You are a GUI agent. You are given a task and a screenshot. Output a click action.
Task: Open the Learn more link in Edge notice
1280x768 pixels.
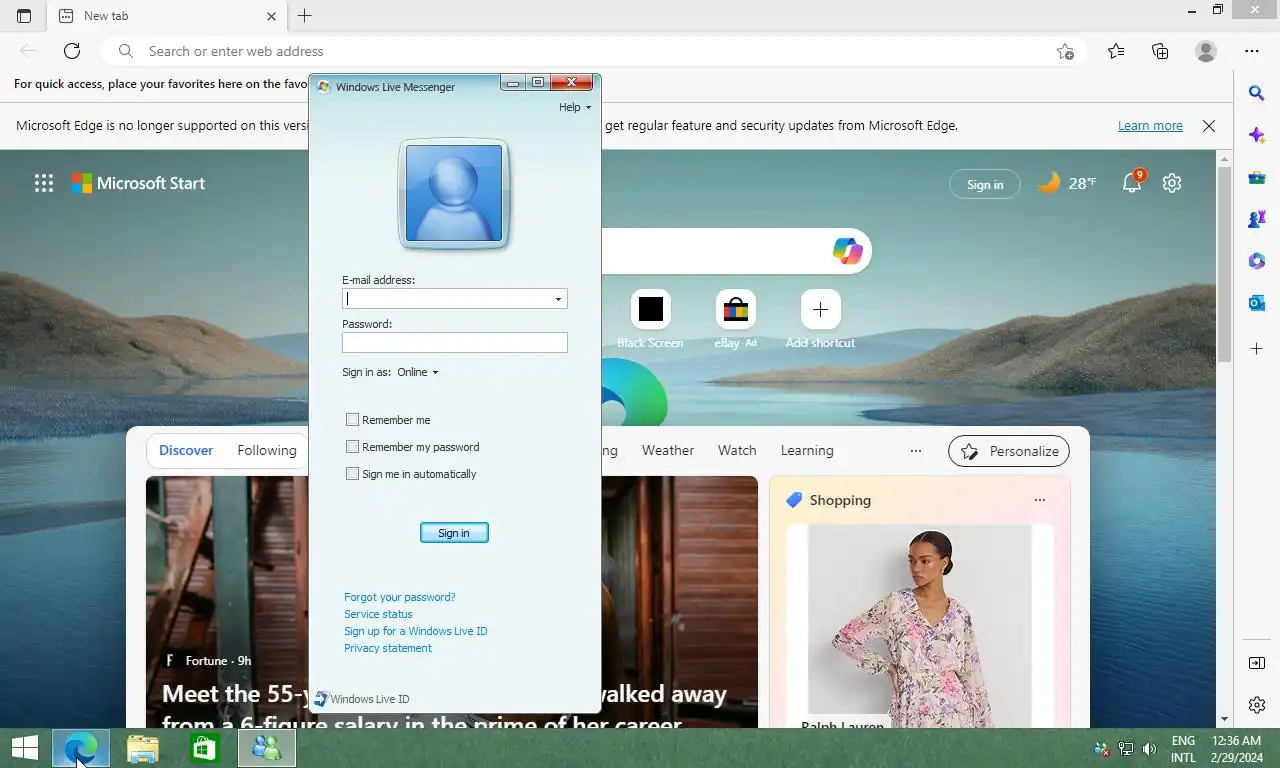[x=1150, y=126]
